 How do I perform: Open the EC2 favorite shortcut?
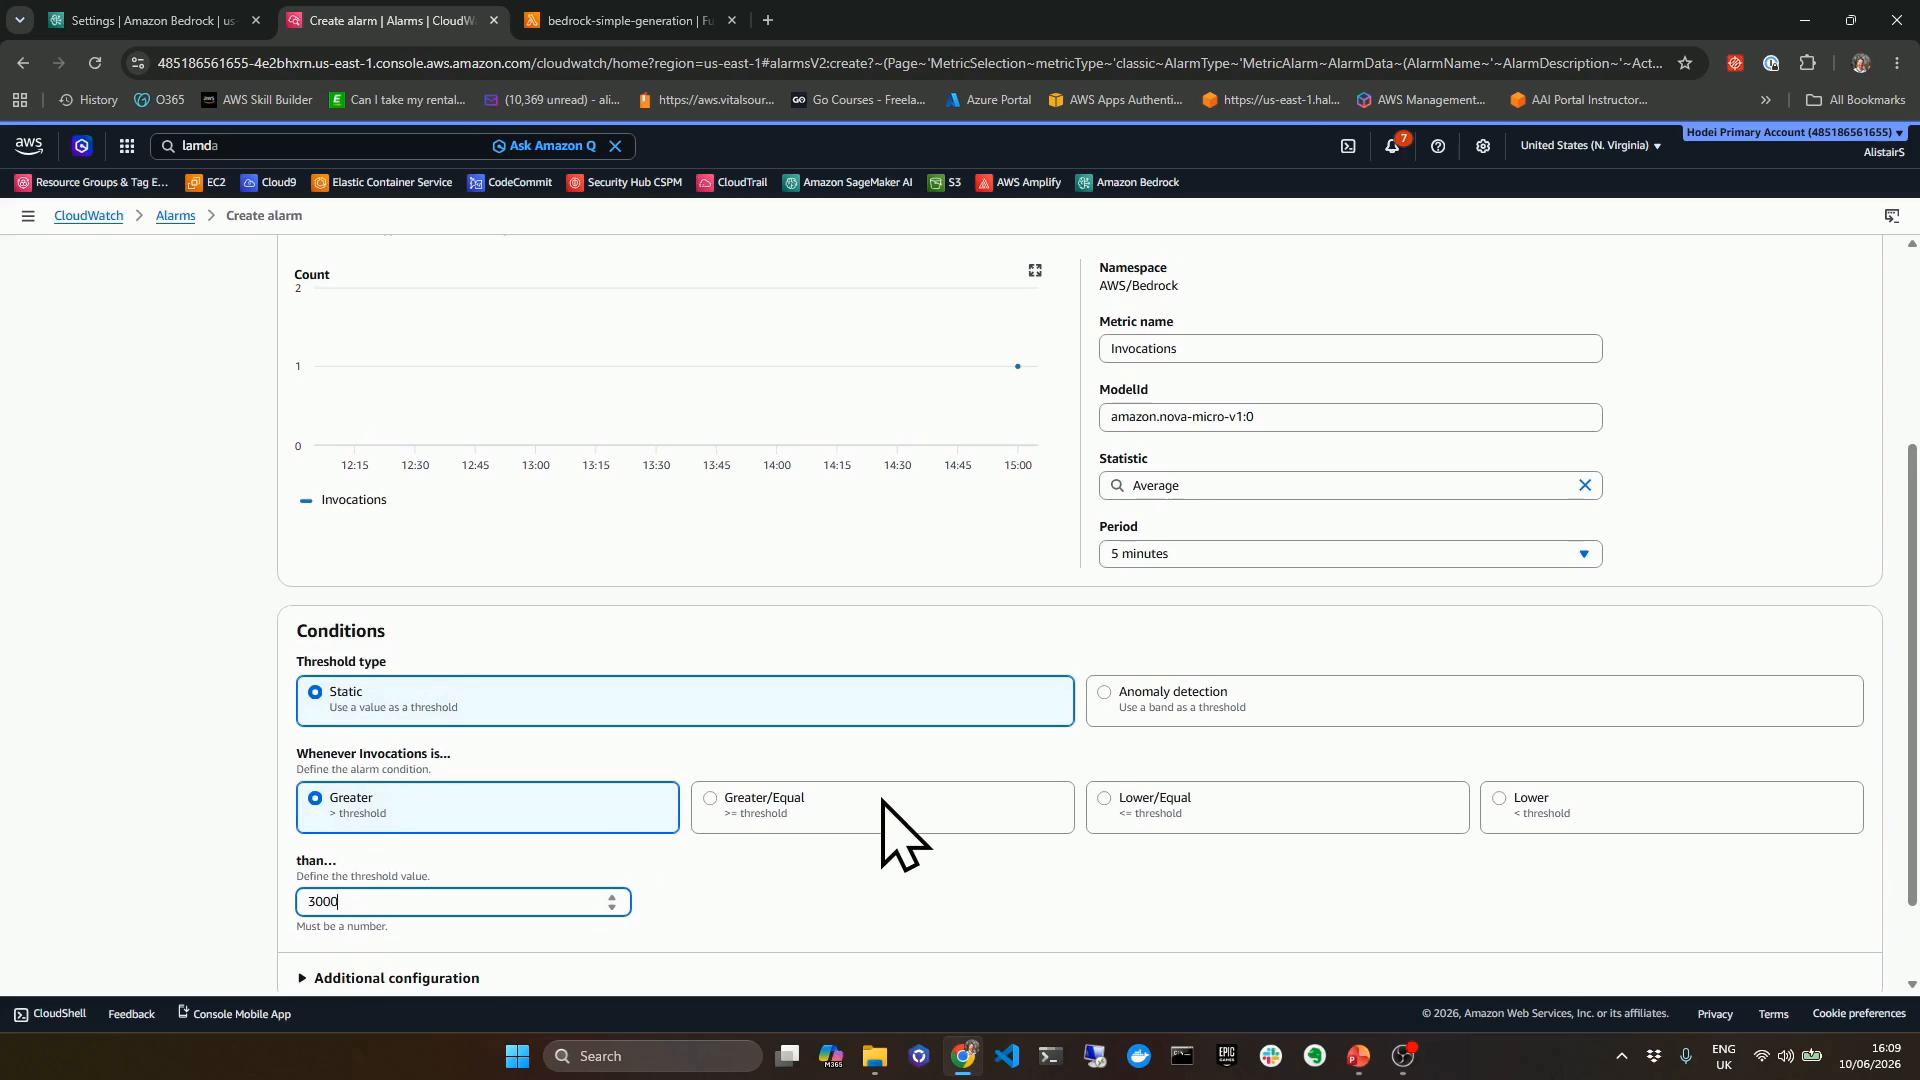206,182
